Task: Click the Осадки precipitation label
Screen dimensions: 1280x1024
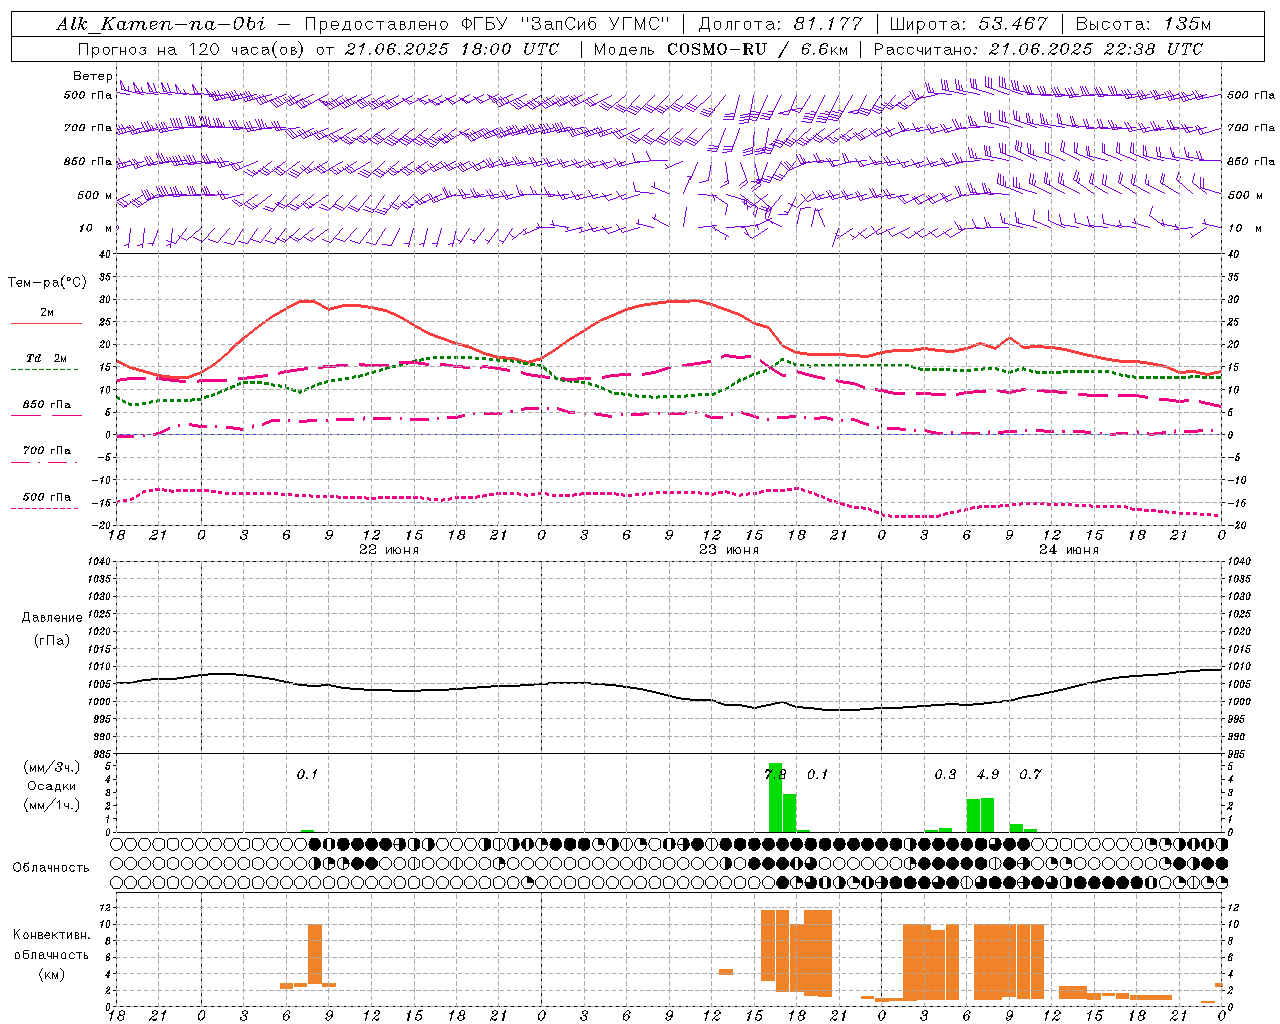Action: 51,786
